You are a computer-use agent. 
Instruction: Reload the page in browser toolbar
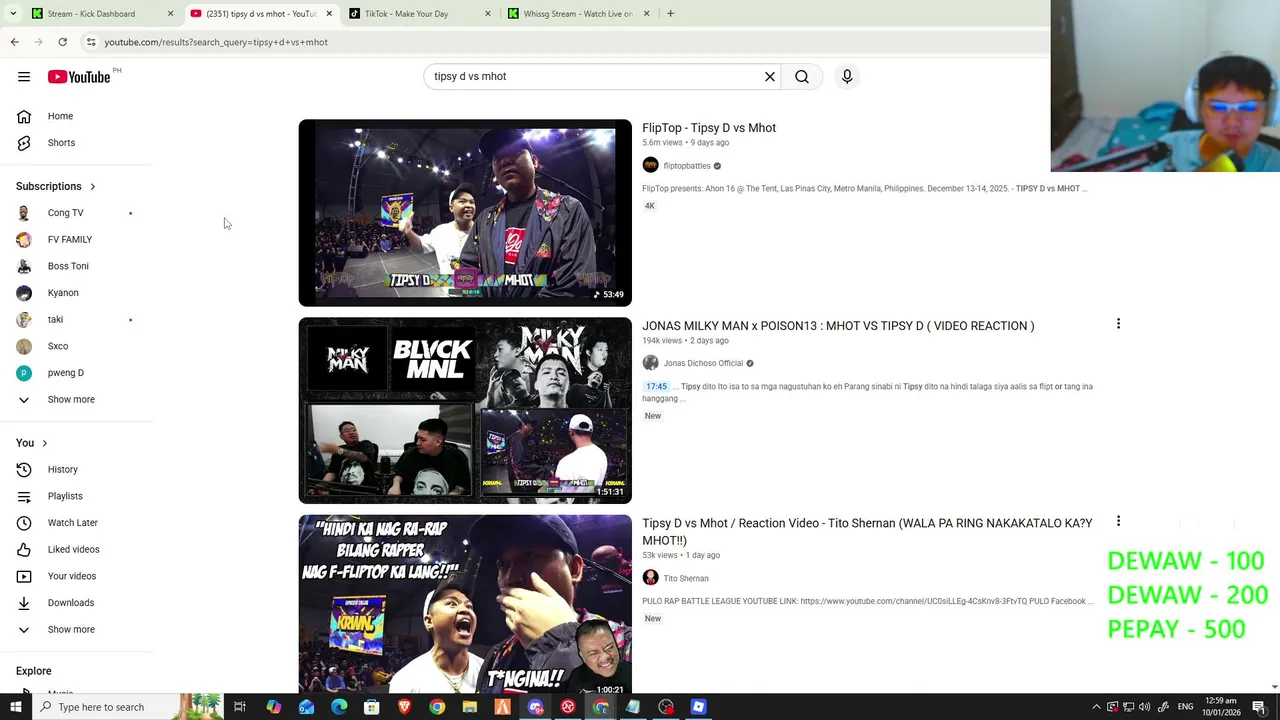point(62,42)
